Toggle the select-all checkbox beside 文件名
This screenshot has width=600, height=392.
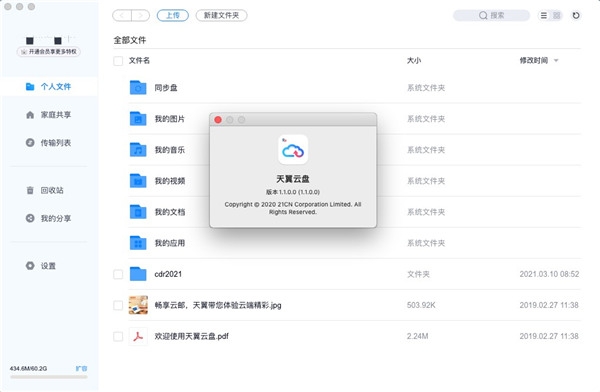(x=118, y=61)
